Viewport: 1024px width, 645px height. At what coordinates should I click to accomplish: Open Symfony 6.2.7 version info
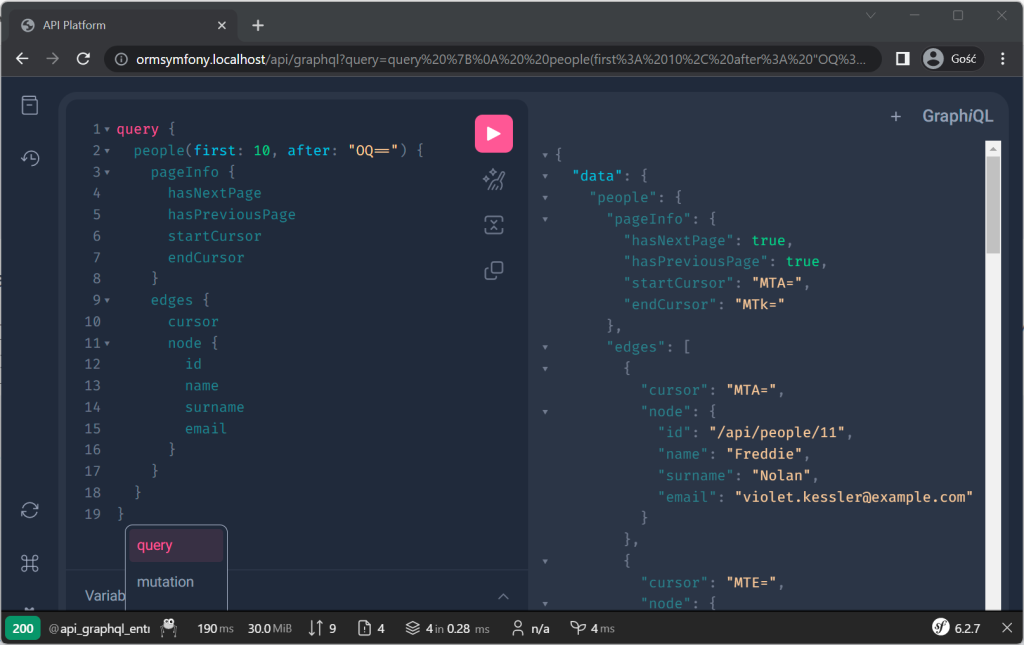[x=957, y=628]
